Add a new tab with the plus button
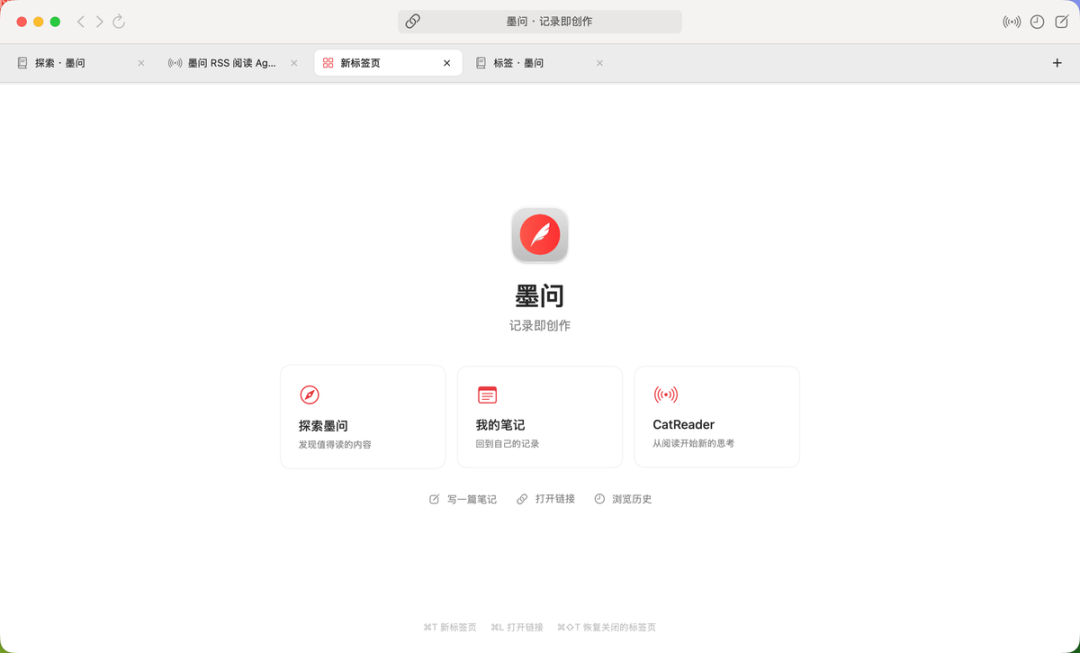This screenshot has height=653, width=1080. [x=1057, y=63]
